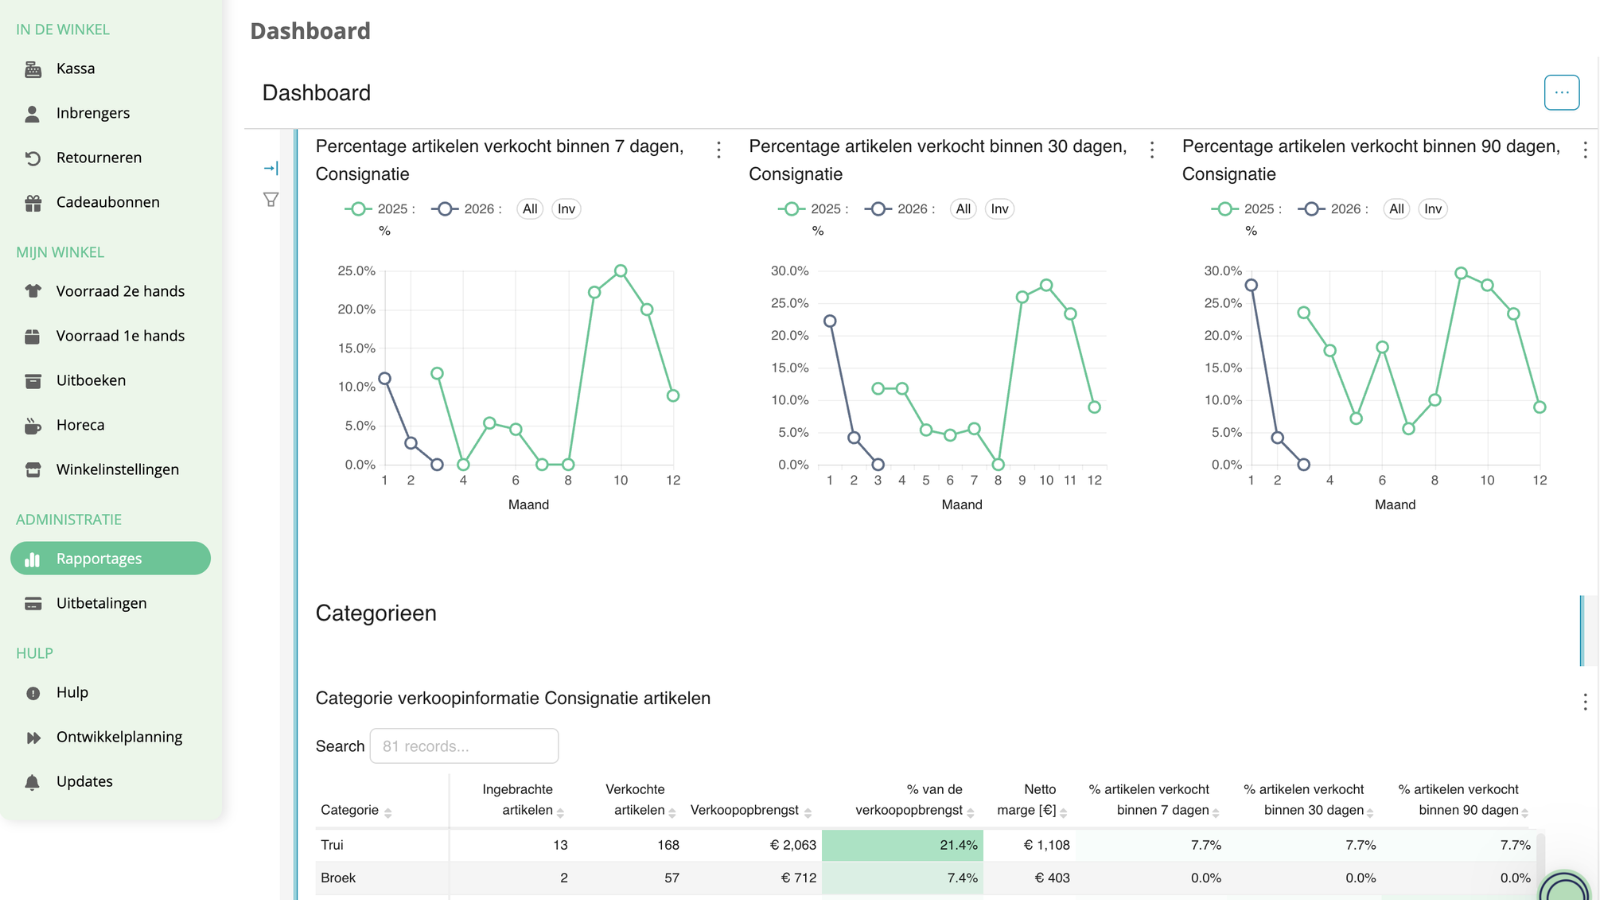Image resolution: width=1600 pixels, height=900 pixels.
Task: Focus the Search records input field
Action: [x=464, y=746]
